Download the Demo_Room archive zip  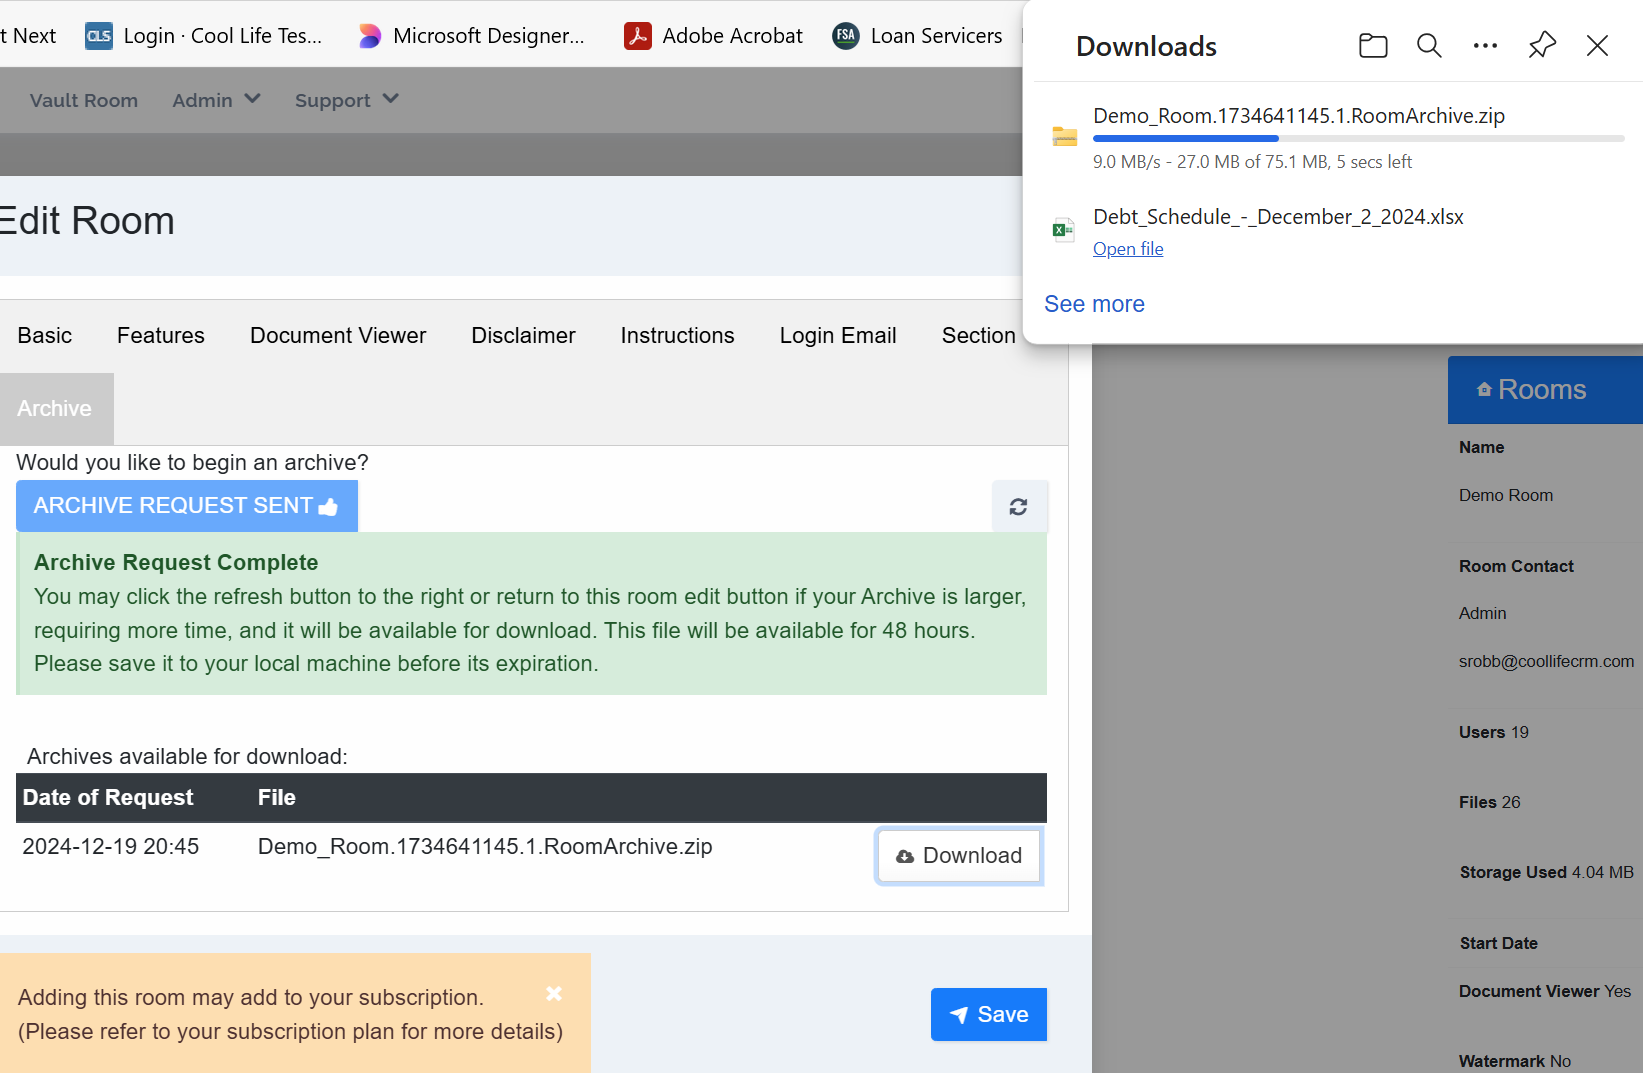959,856
